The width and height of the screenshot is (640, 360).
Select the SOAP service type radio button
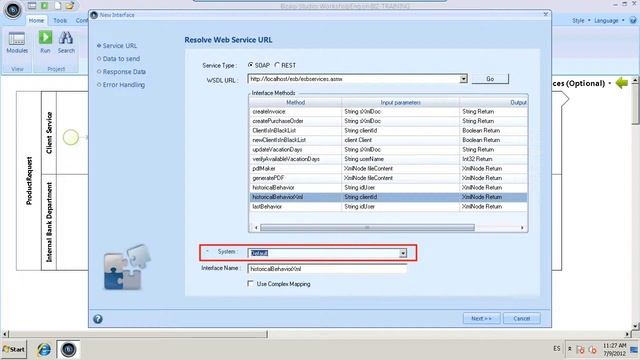coord(251,65)
